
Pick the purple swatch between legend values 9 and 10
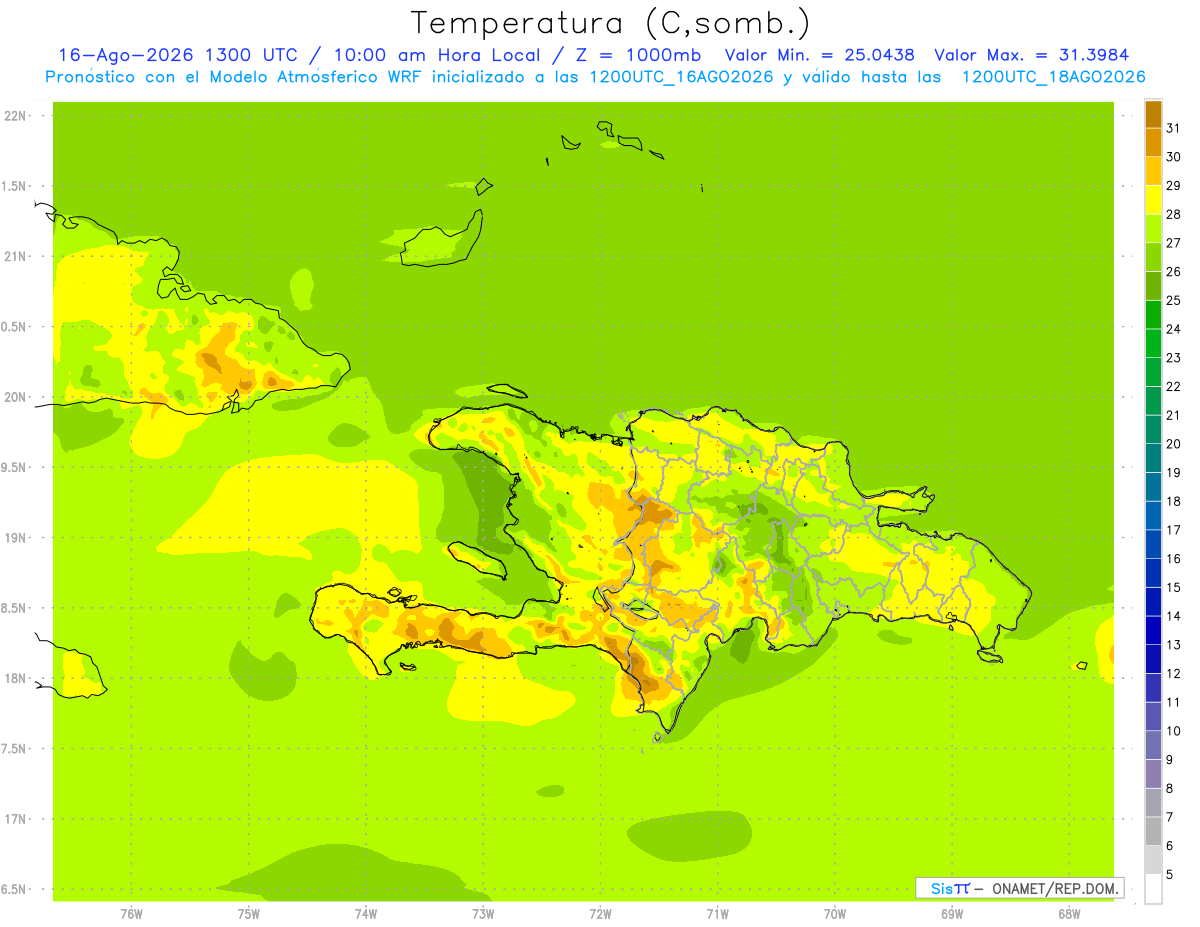point(1153,745)
